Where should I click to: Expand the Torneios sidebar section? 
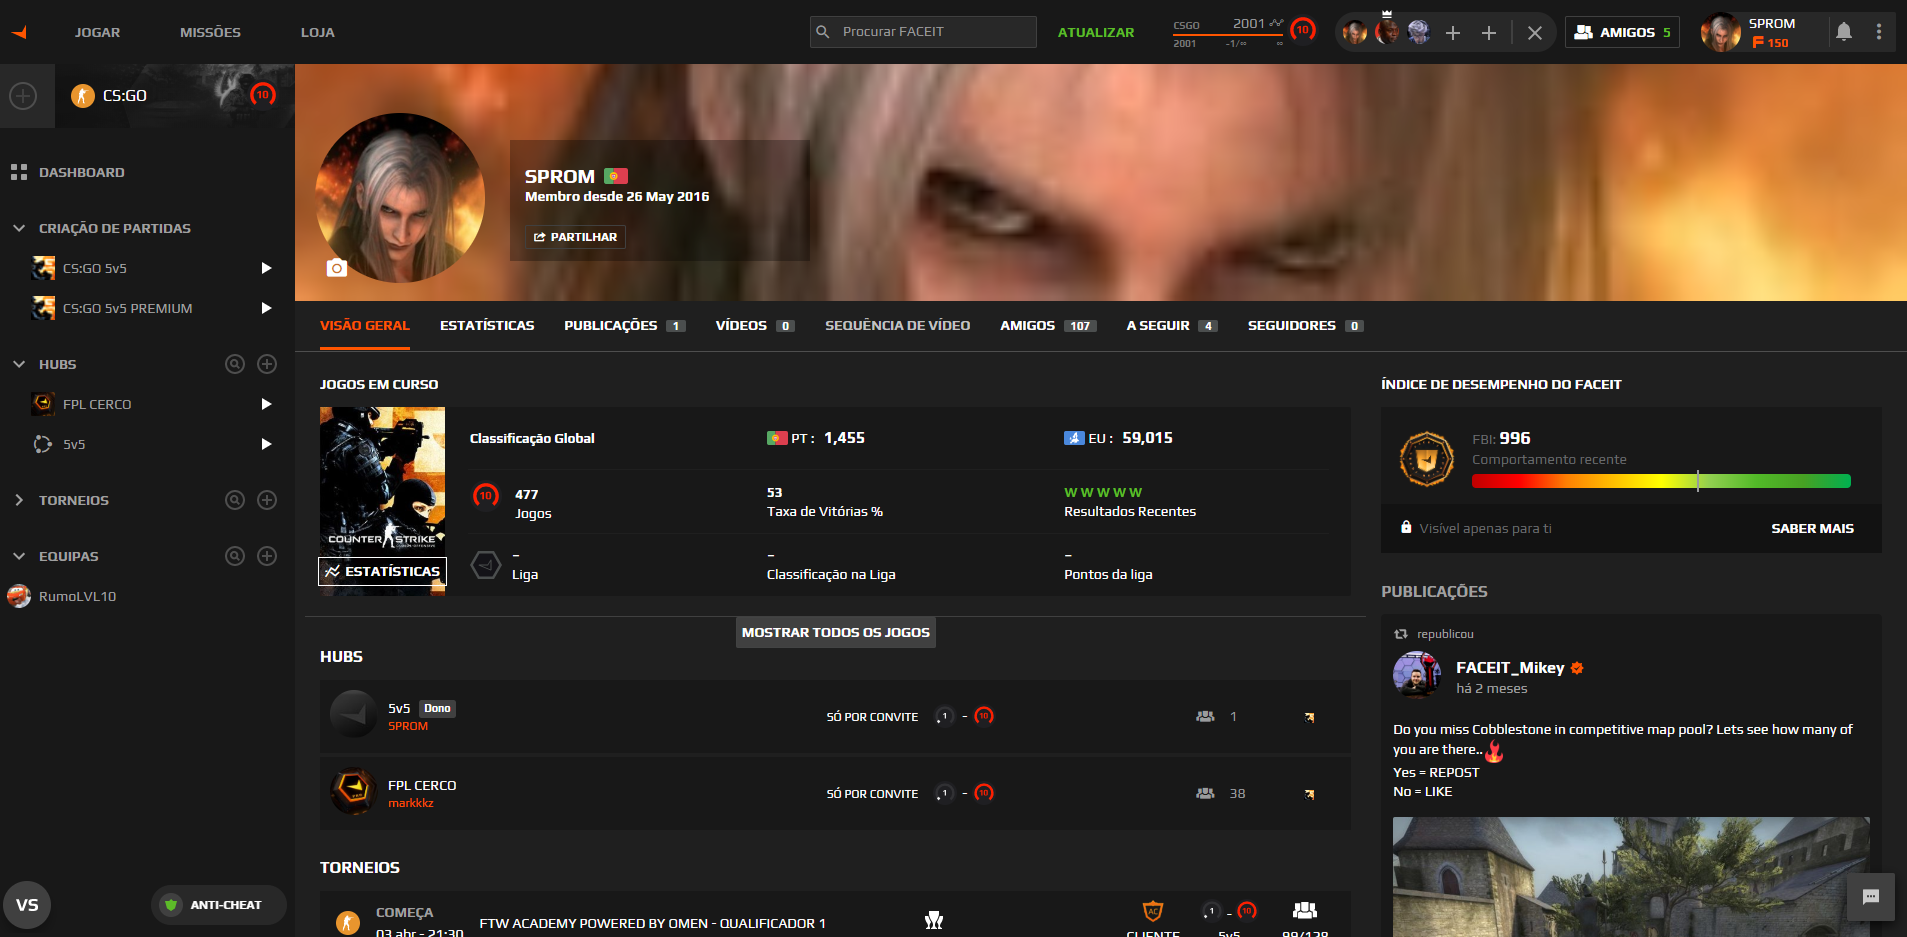point(19,500)
